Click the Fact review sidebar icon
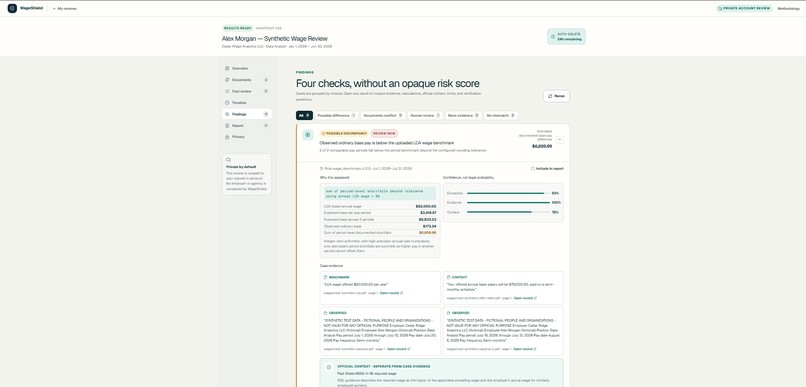This screenshot has height=387, width=806. 227,91
